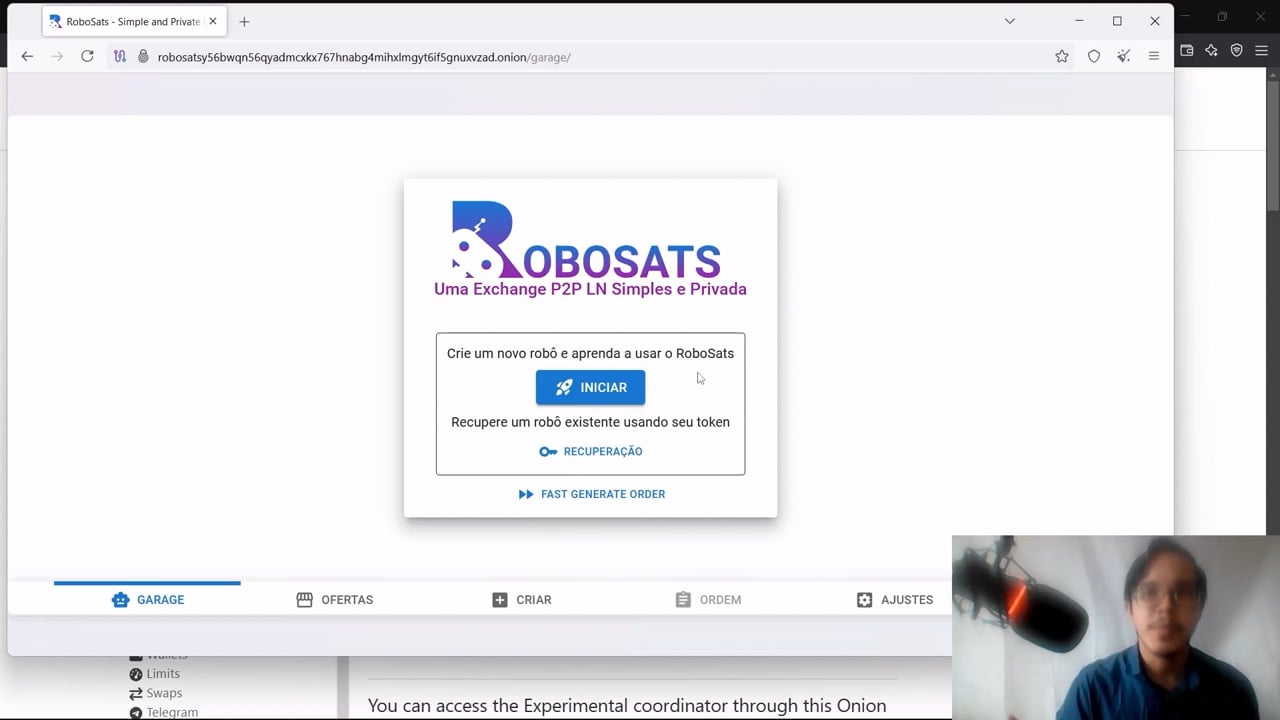Screen dimensions: 1280x720
Task: Open the wallet icon in background browser
Action: click(1187, 50)
